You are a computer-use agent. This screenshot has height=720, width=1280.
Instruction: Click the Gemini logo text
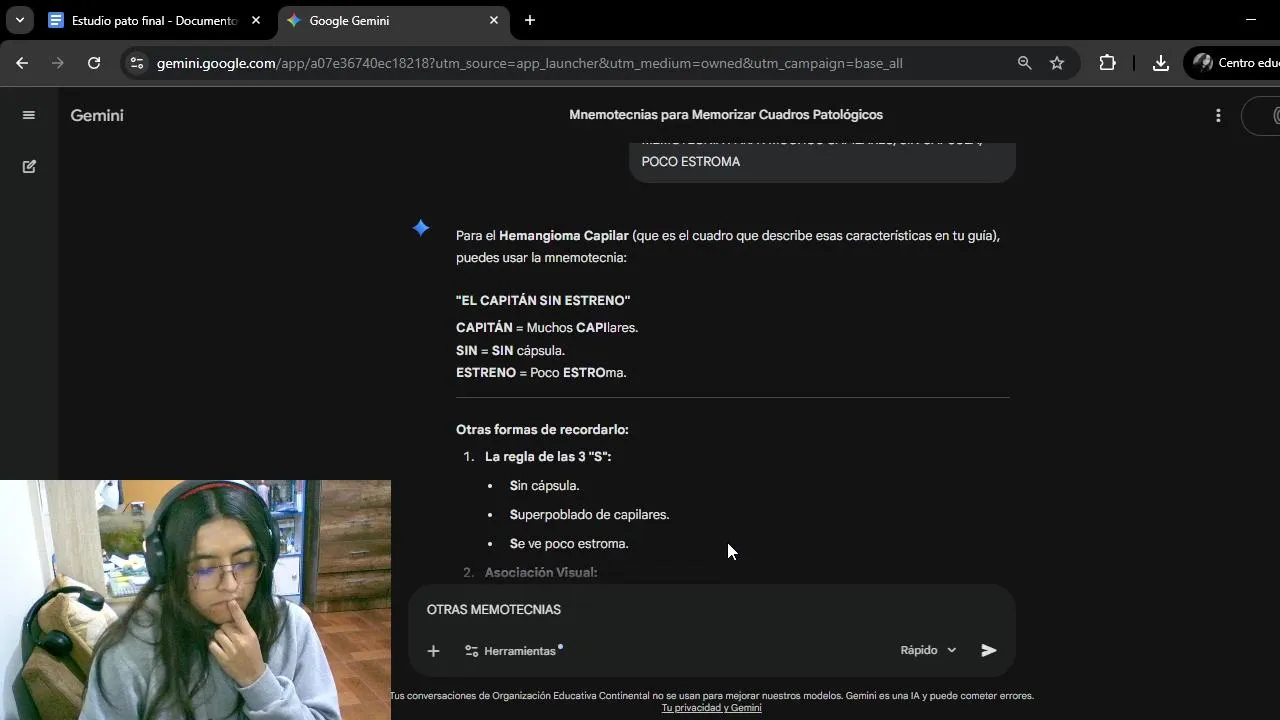(97, 115)
